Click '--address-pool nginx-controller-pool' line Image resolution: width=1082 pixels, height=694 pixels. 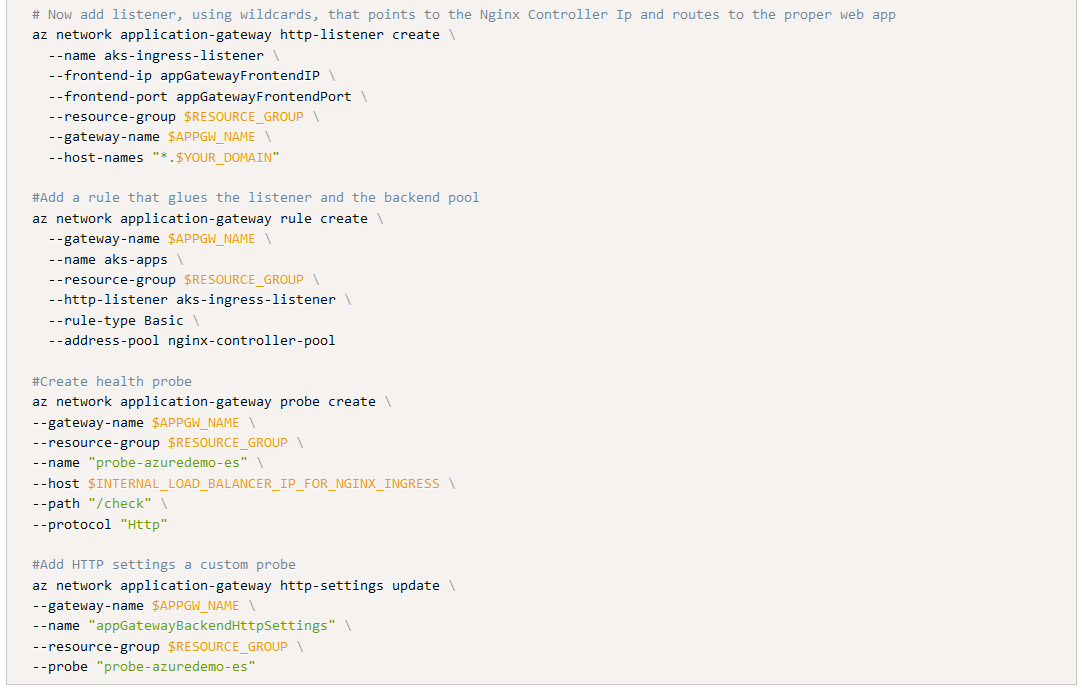click(x=192, y=340)
